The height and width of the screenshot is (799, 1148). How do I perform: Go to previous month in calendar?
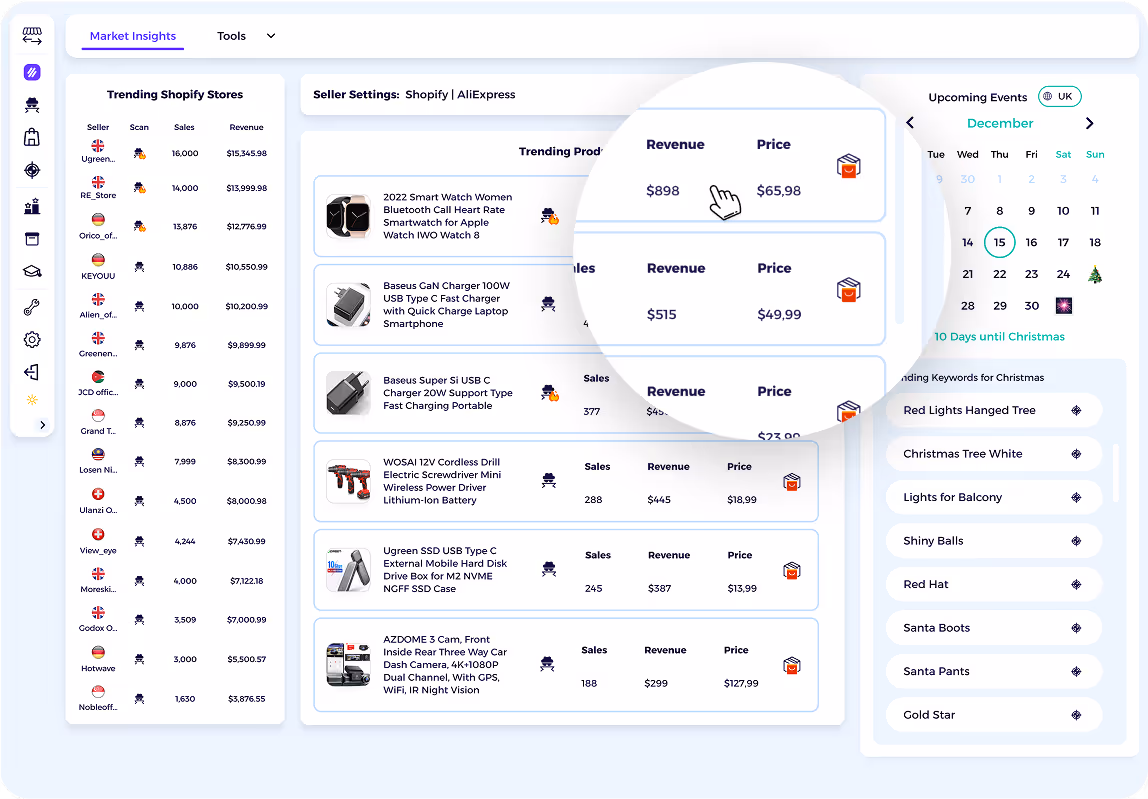pyautogui.click(x=910, y=123)
